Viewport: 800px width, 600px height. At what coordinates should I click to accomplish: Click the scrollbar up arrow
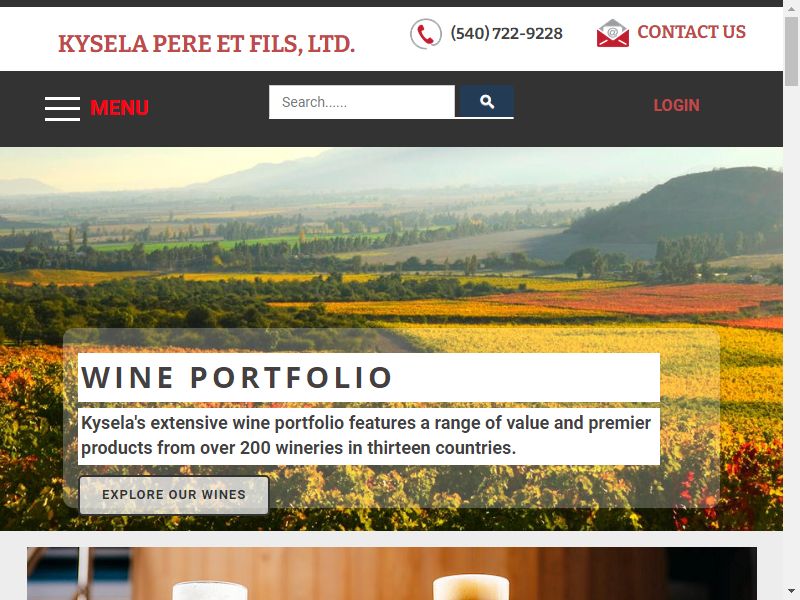[x=791, y=8]
